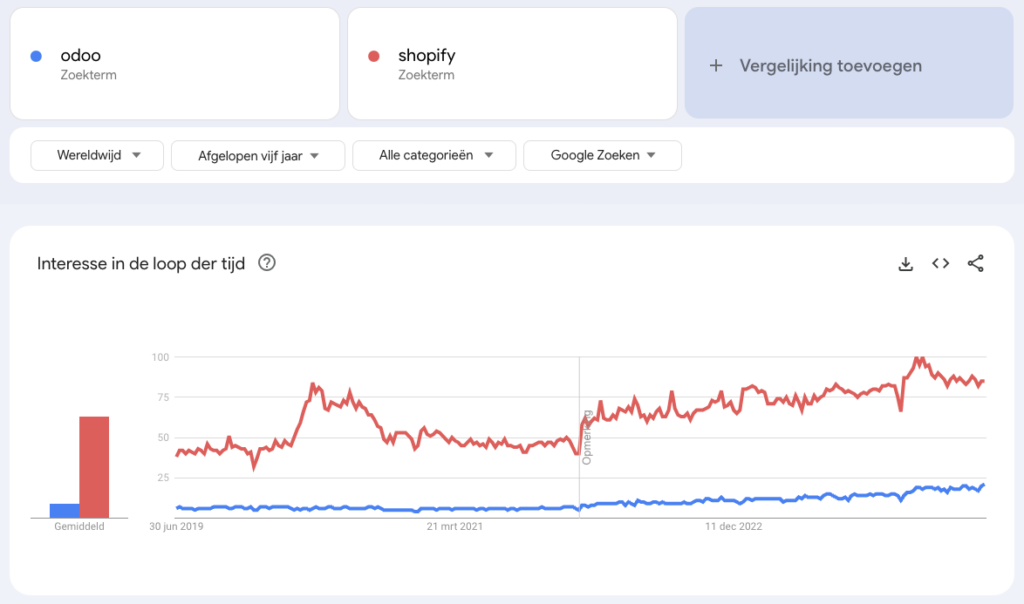Viewport: 1024px width, 604px height.
Task: Share the 'Interesse in de loop der tijd' chart
Action: [975, 263]
